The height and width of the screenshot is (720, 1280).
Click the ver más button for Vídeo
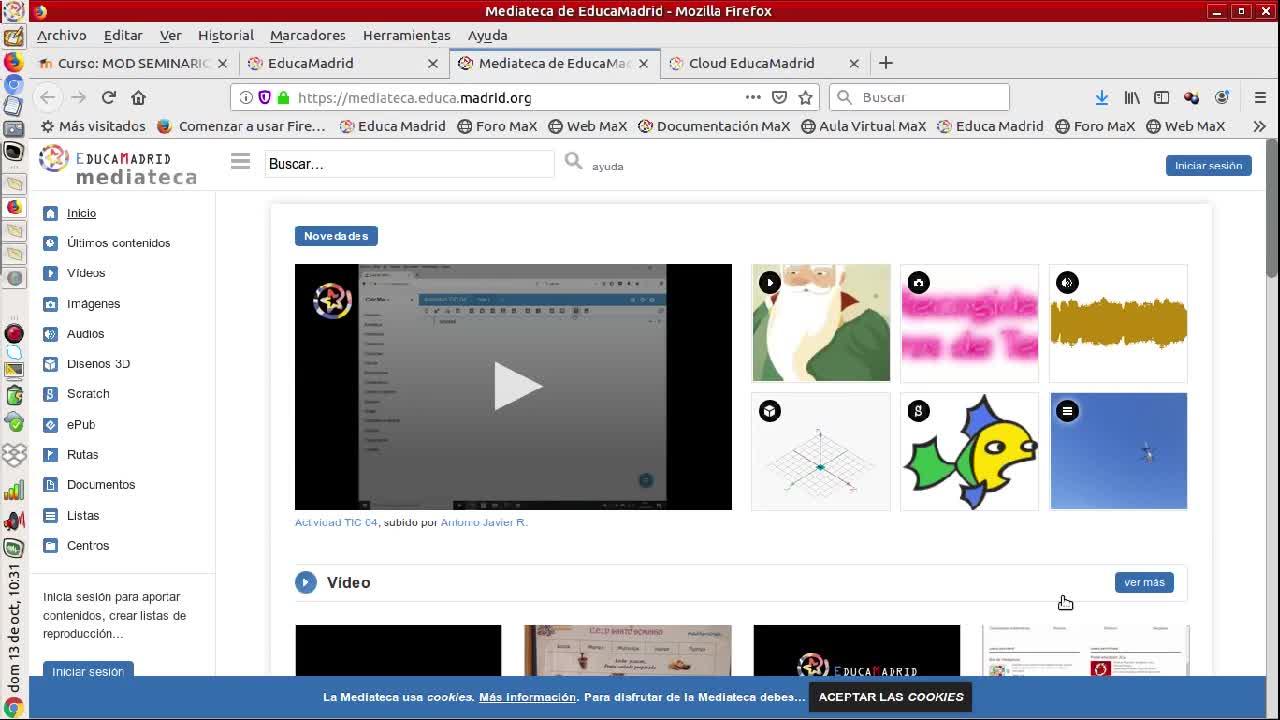(1144, 582)
